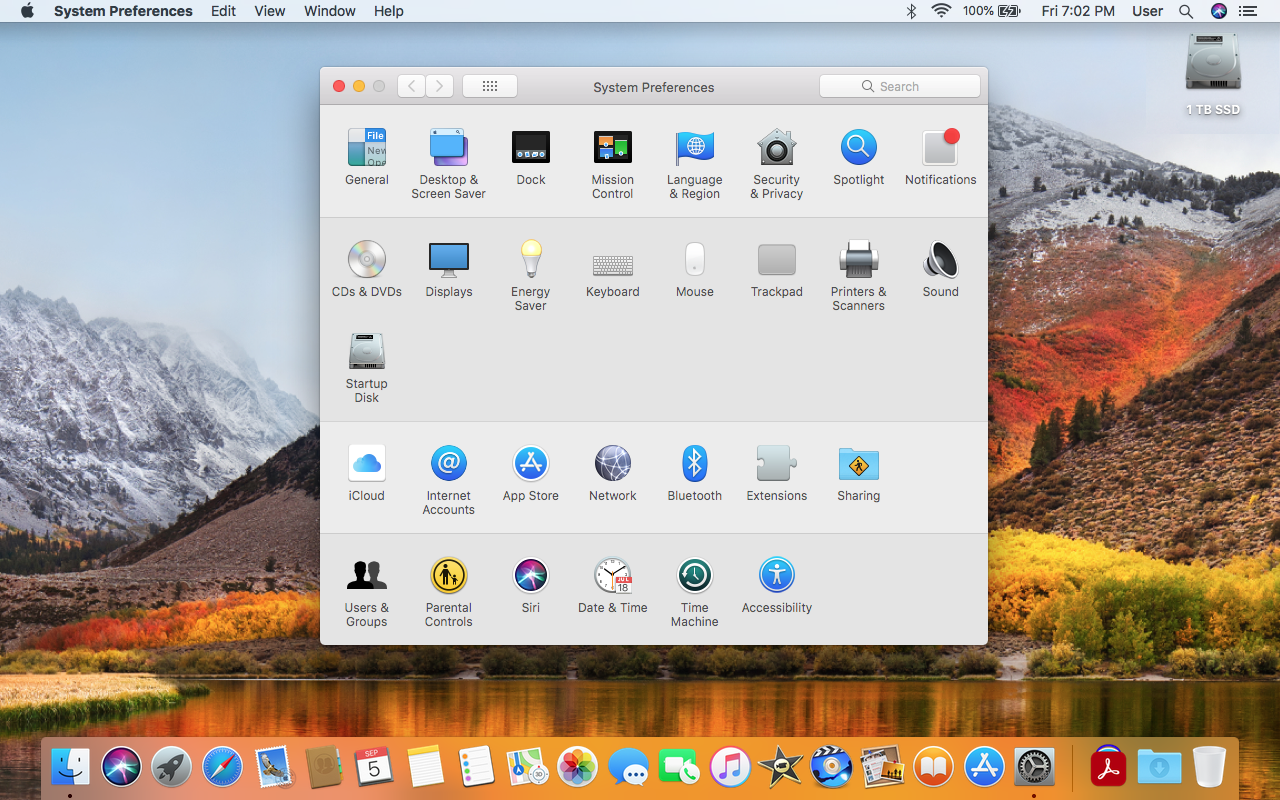This screenshot has height=800, width=1280.
Task: Open the Trash in the Dock
Action: click(1210, 767)
